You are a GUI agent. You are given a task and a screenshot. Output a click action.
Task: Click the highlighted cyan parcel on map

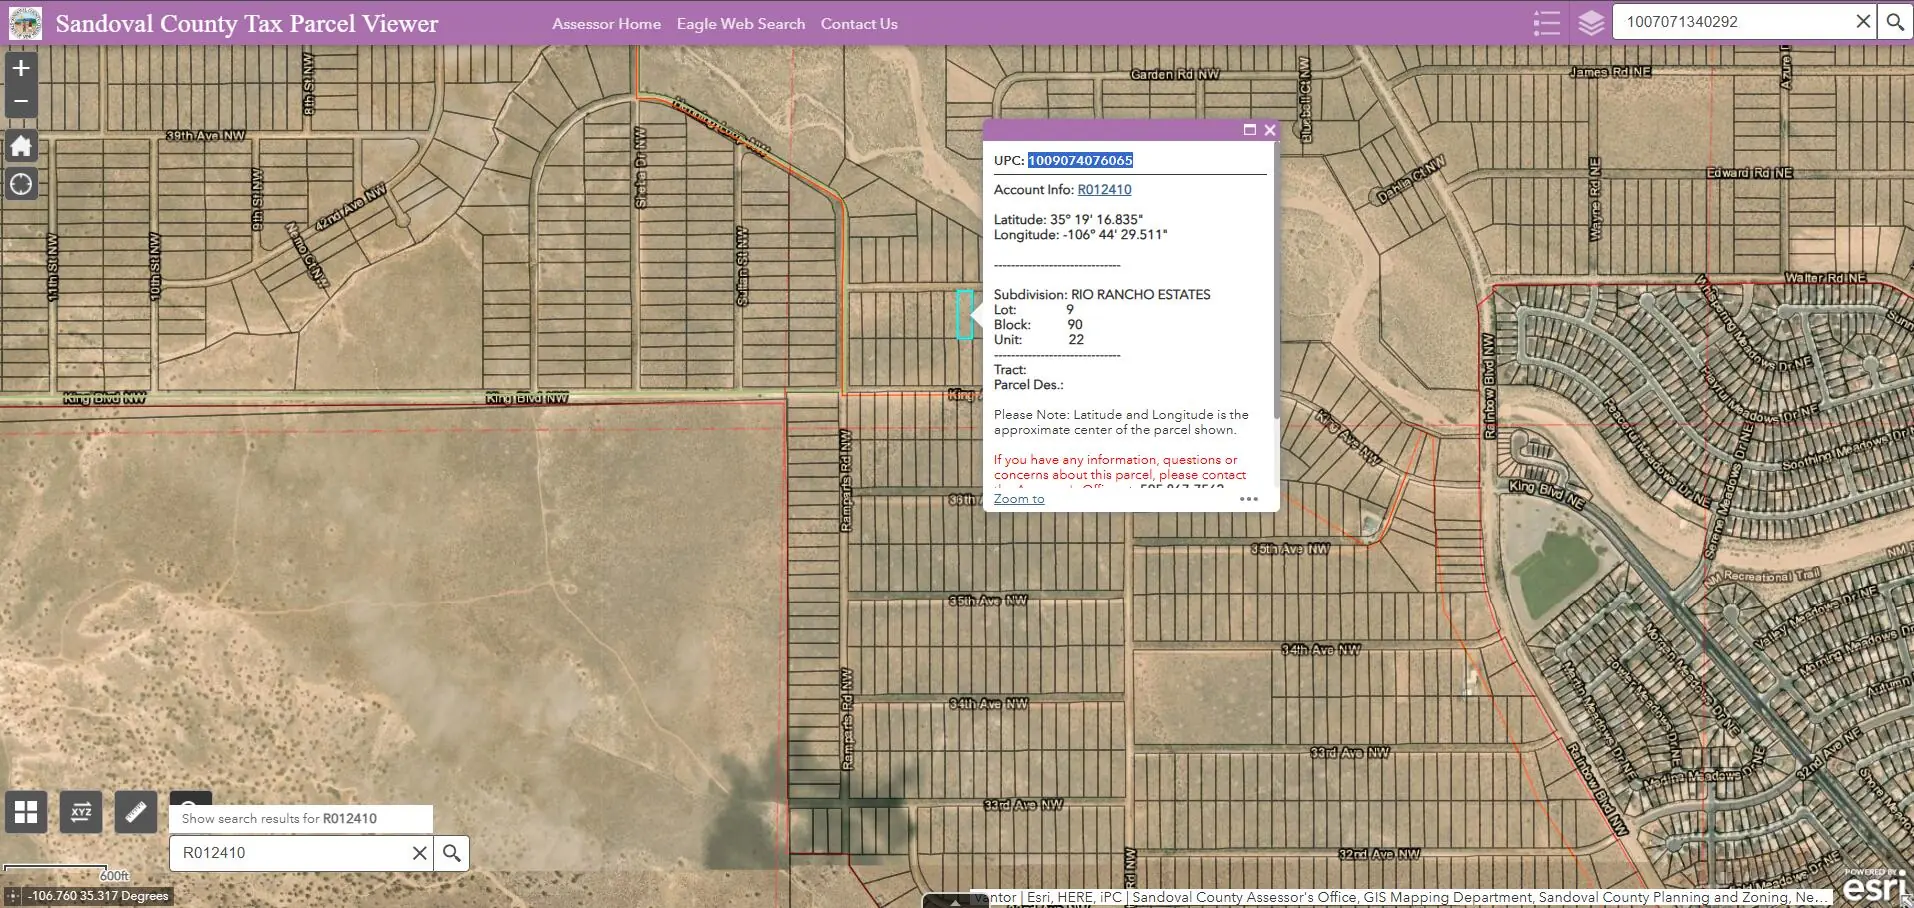pyautogui.click(x=964, y=314)
